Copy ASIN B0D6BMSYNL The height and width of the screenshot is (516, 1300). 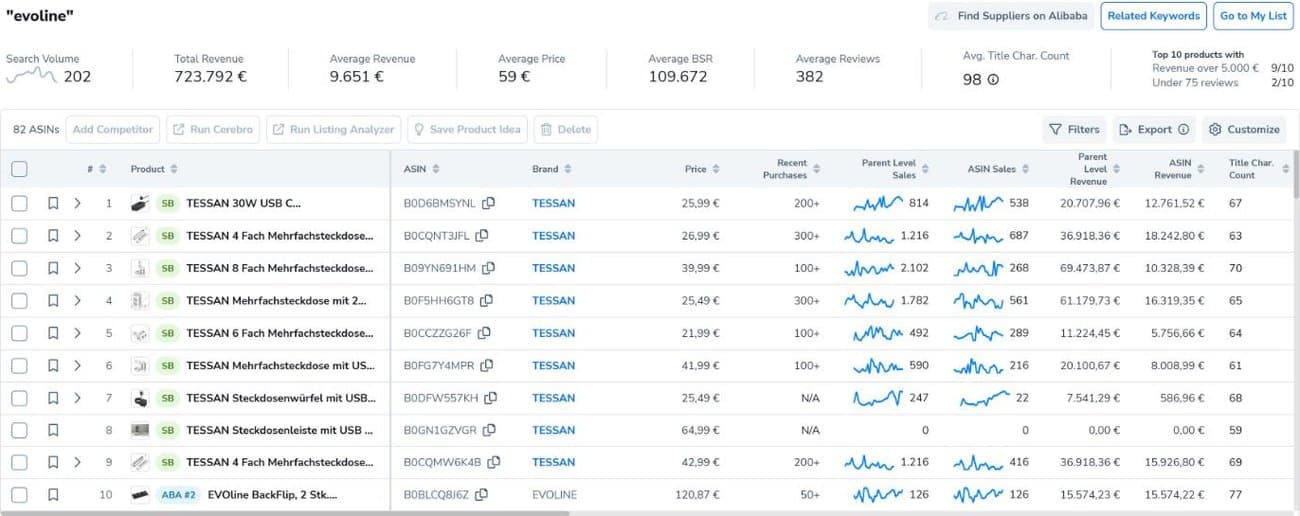pyautogui.click(x=488, y=203)
